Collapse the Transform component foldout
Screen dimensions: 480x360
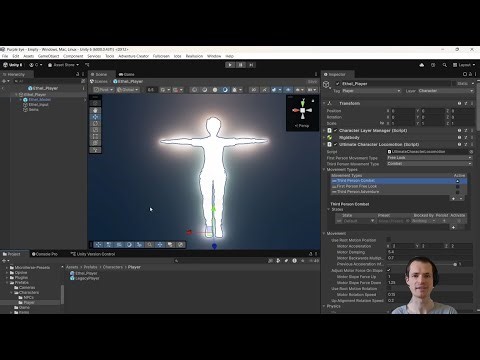pos(324,103)
